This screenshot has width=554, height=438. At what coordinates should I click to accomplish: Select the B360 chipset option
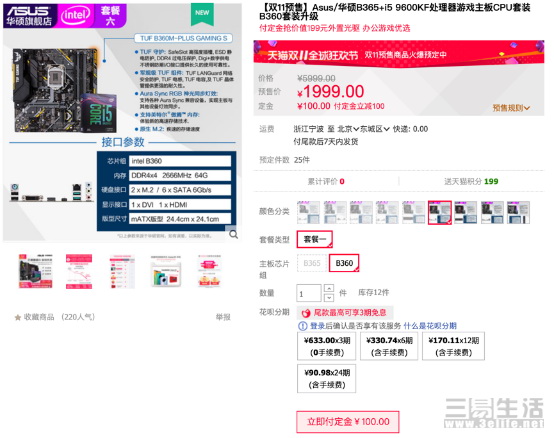pyautogui.click(x=344, y=263)
